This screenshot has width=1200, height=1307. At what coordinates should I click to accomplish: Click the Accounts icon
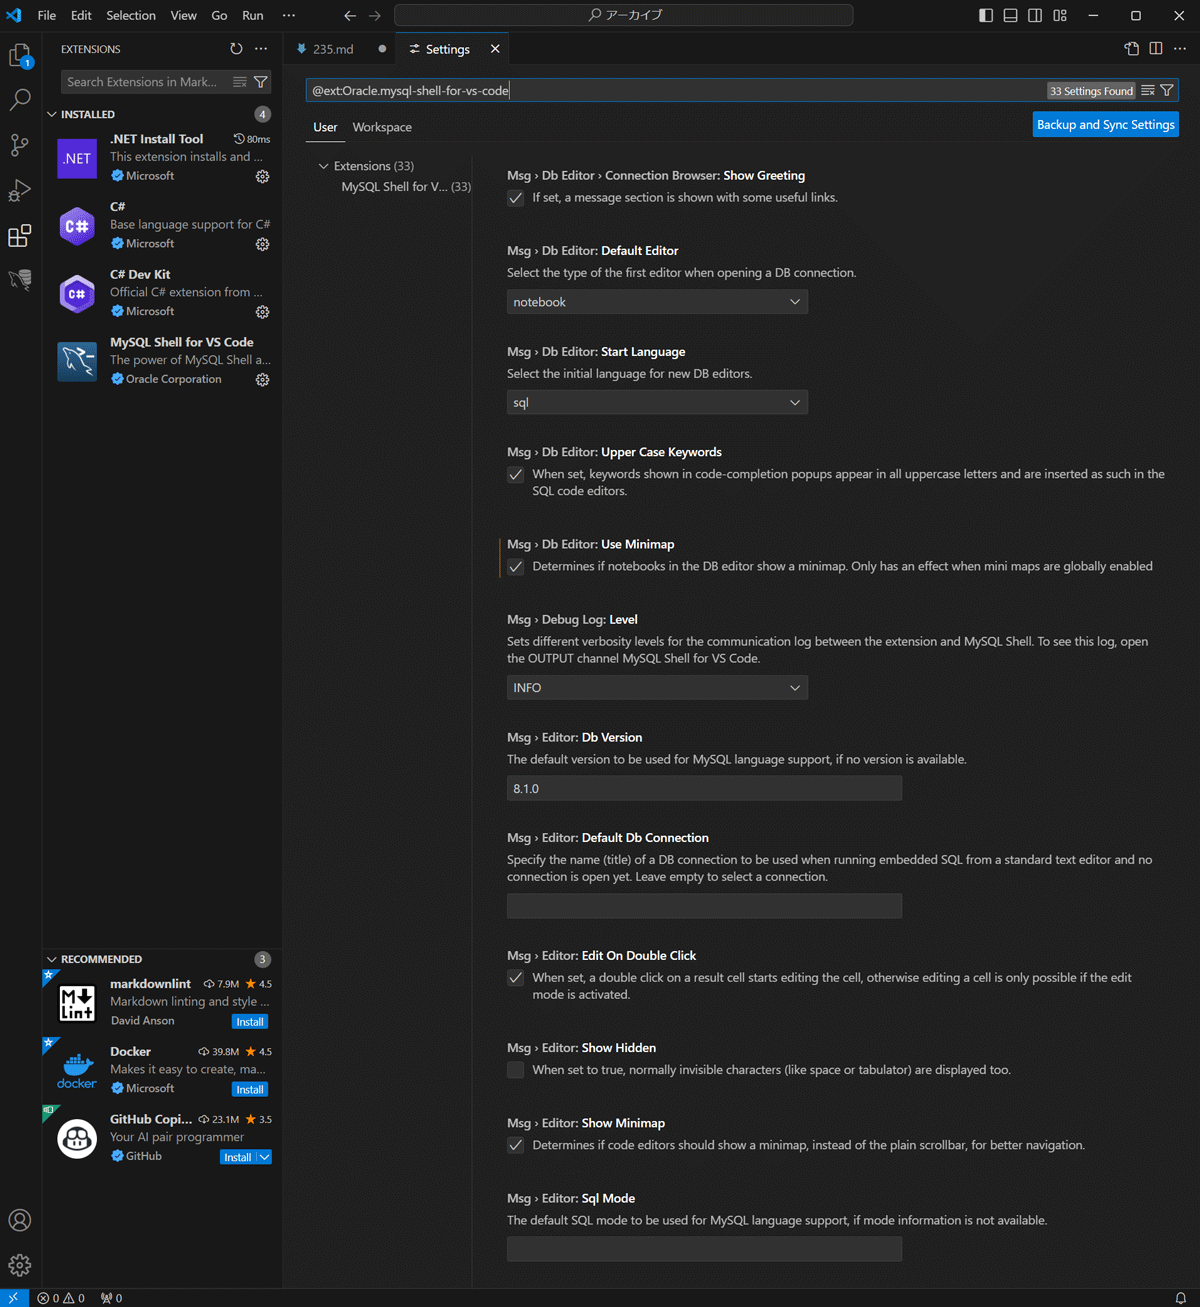20,1220
